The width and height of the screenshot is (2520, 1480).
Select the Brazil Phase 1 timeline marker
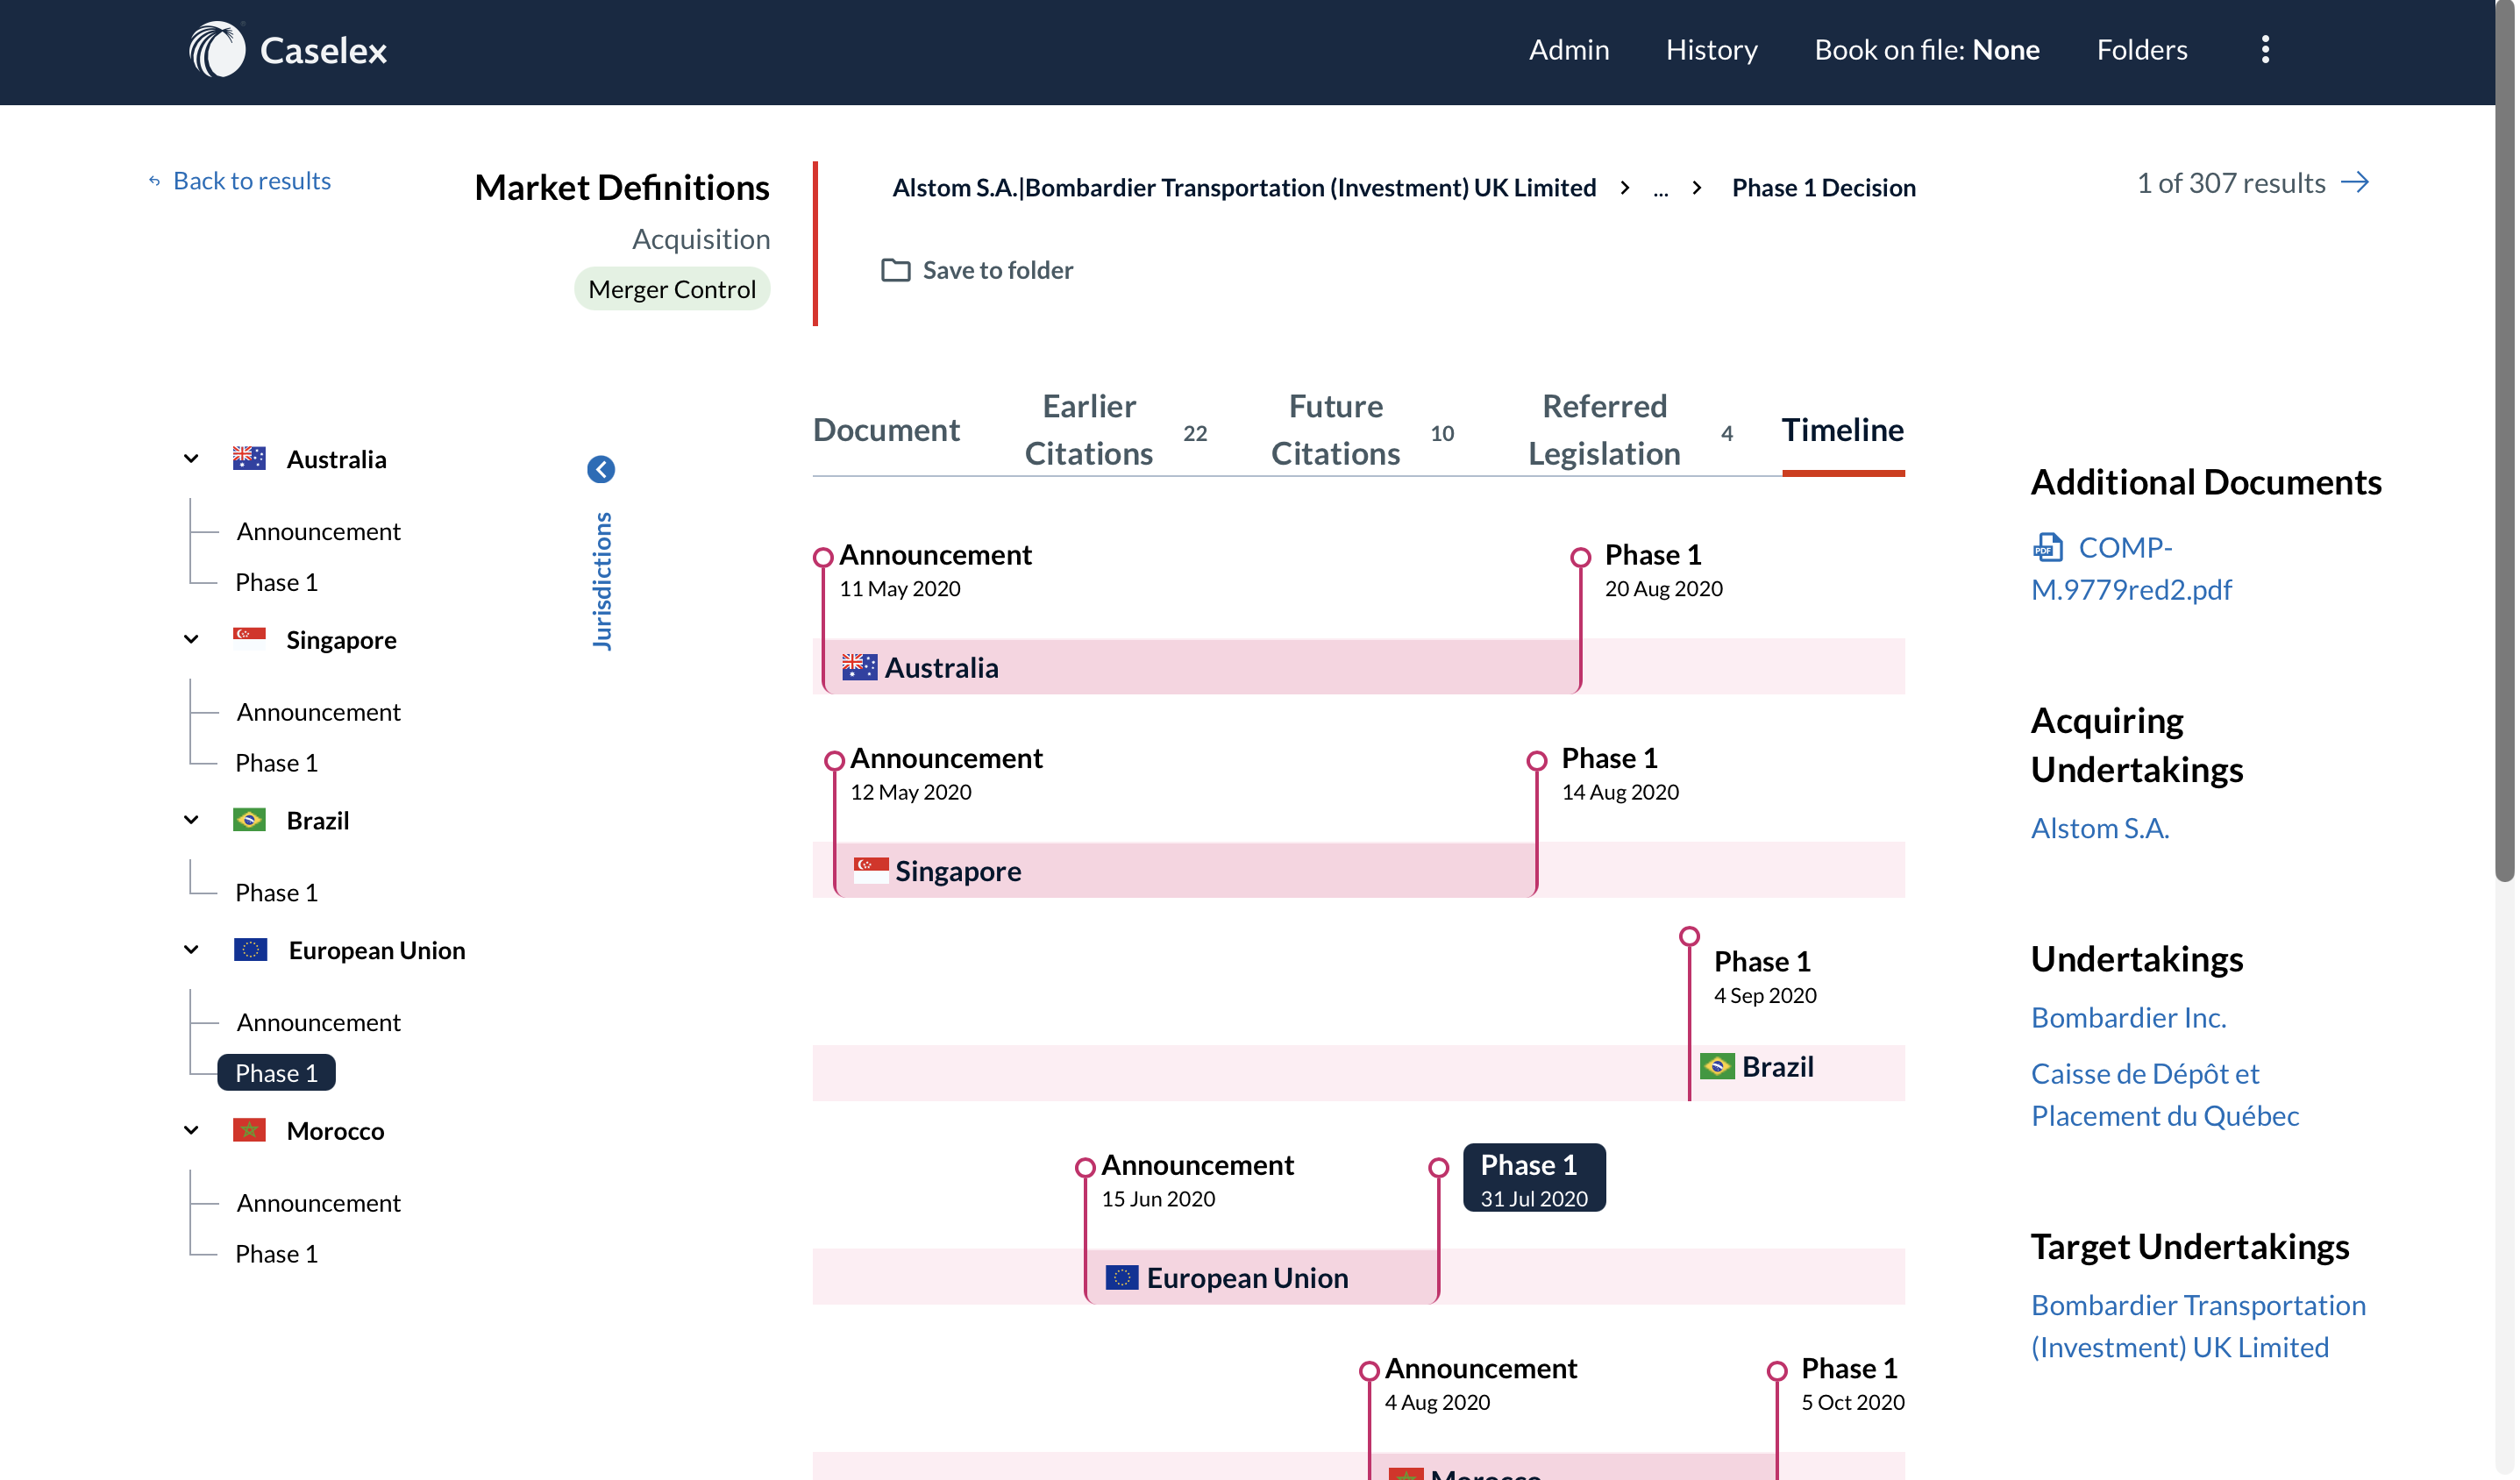tap(1689, 937)
